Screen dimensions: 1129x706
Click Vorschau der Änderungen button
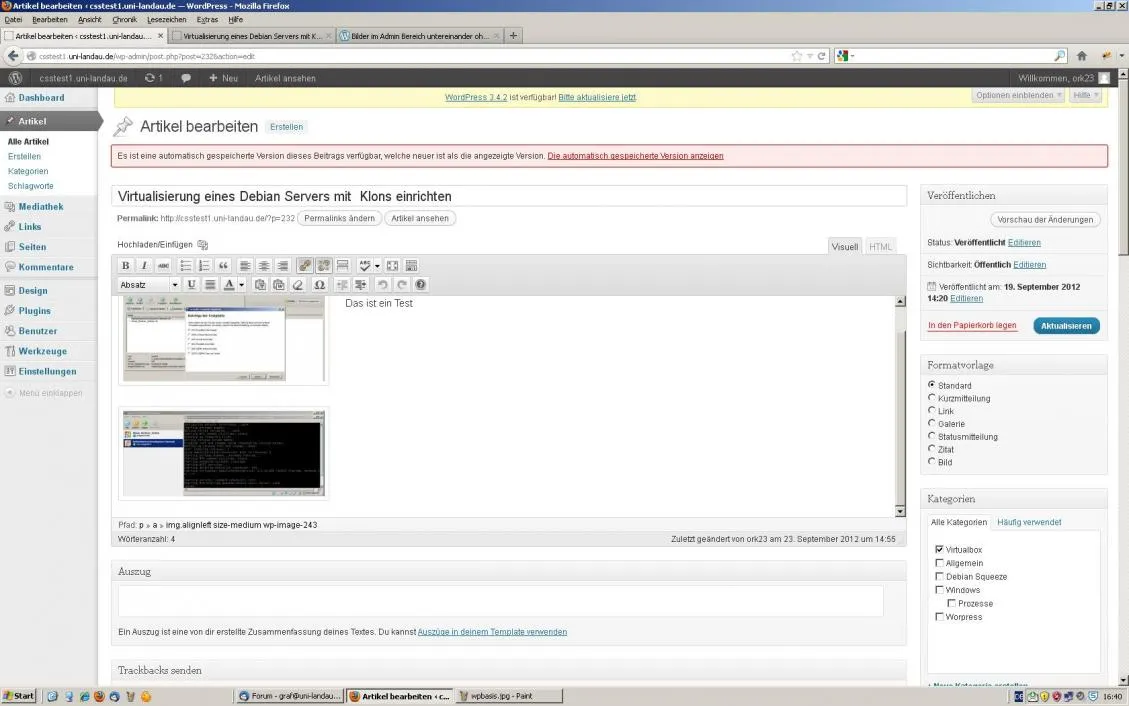1045,220
